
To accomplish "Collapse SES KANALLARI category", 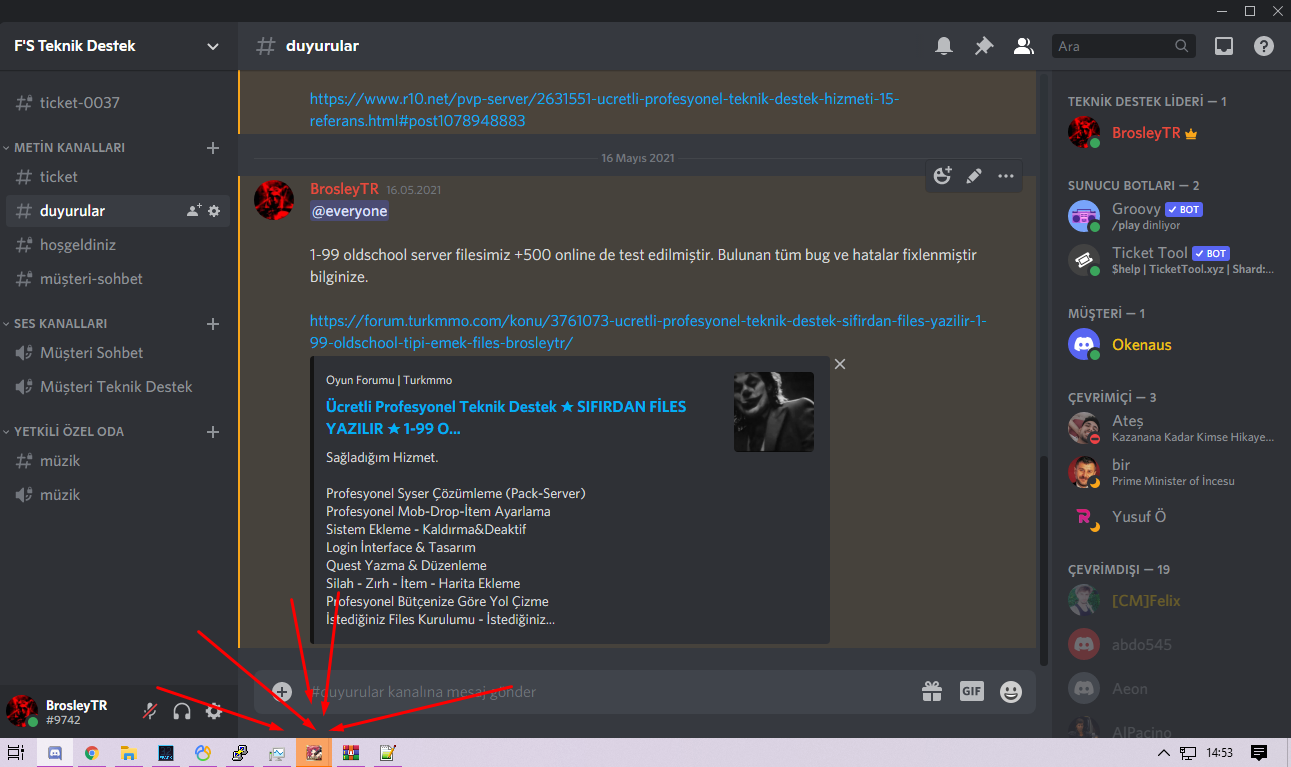I will pos(56,324).
